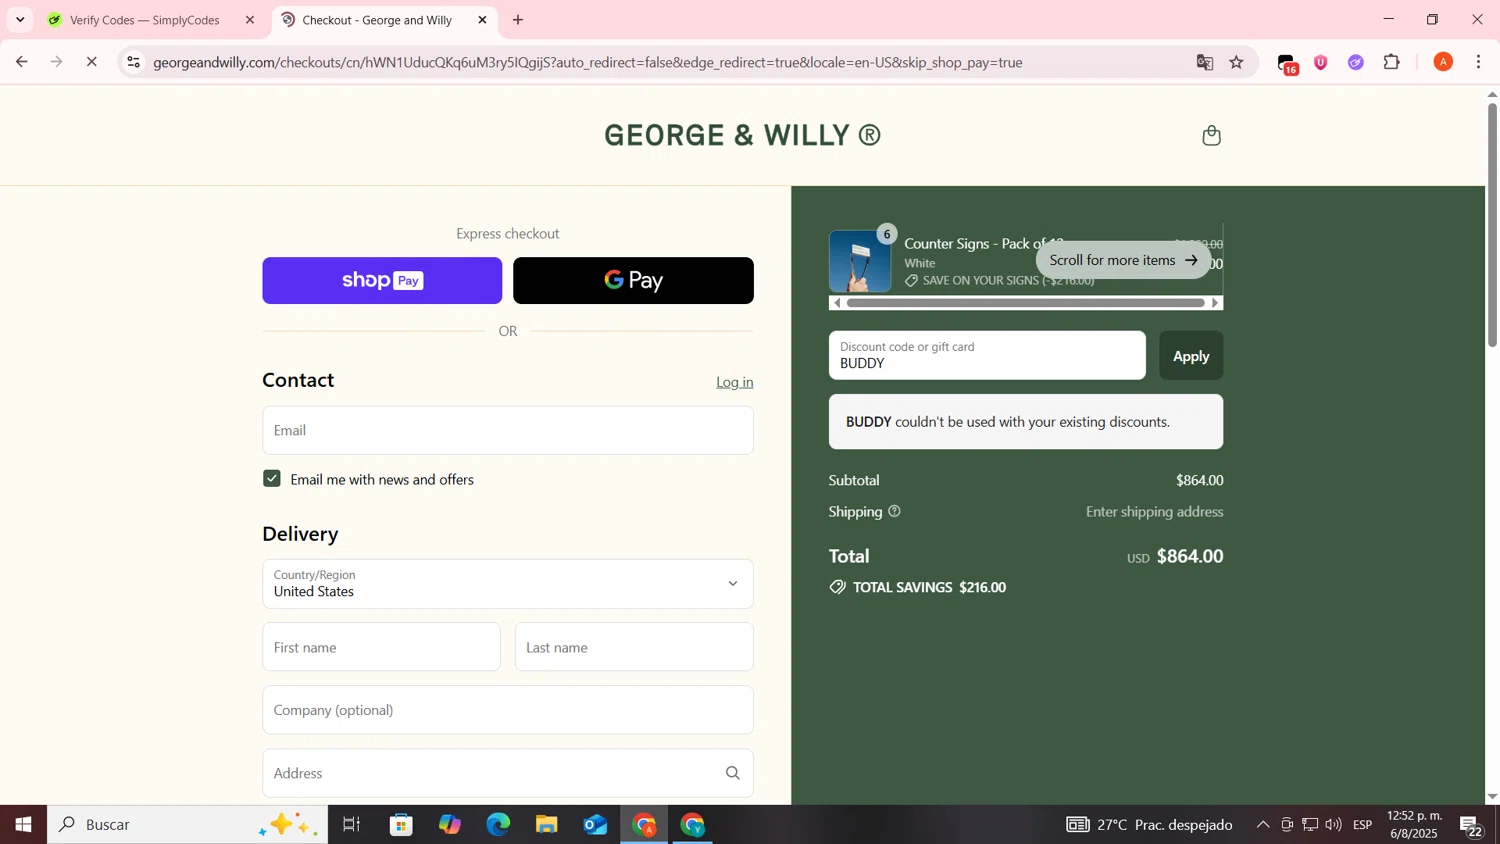Click the ESP language indicator

tap(1363, 825)
